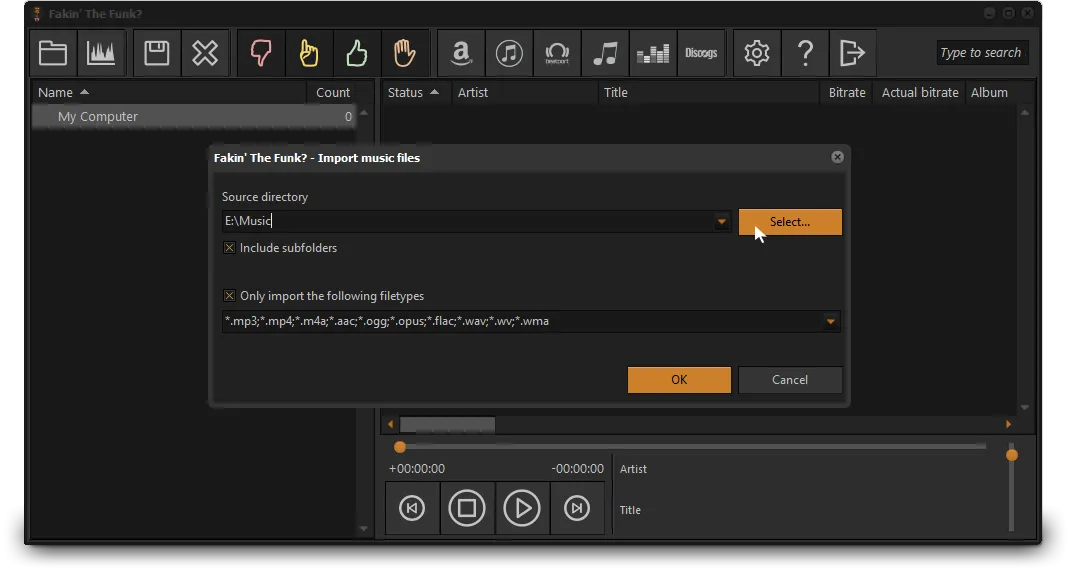The image size is (1072, 572).
Task: Open the import folder icon in toolbar
Action: pos(53,53)
